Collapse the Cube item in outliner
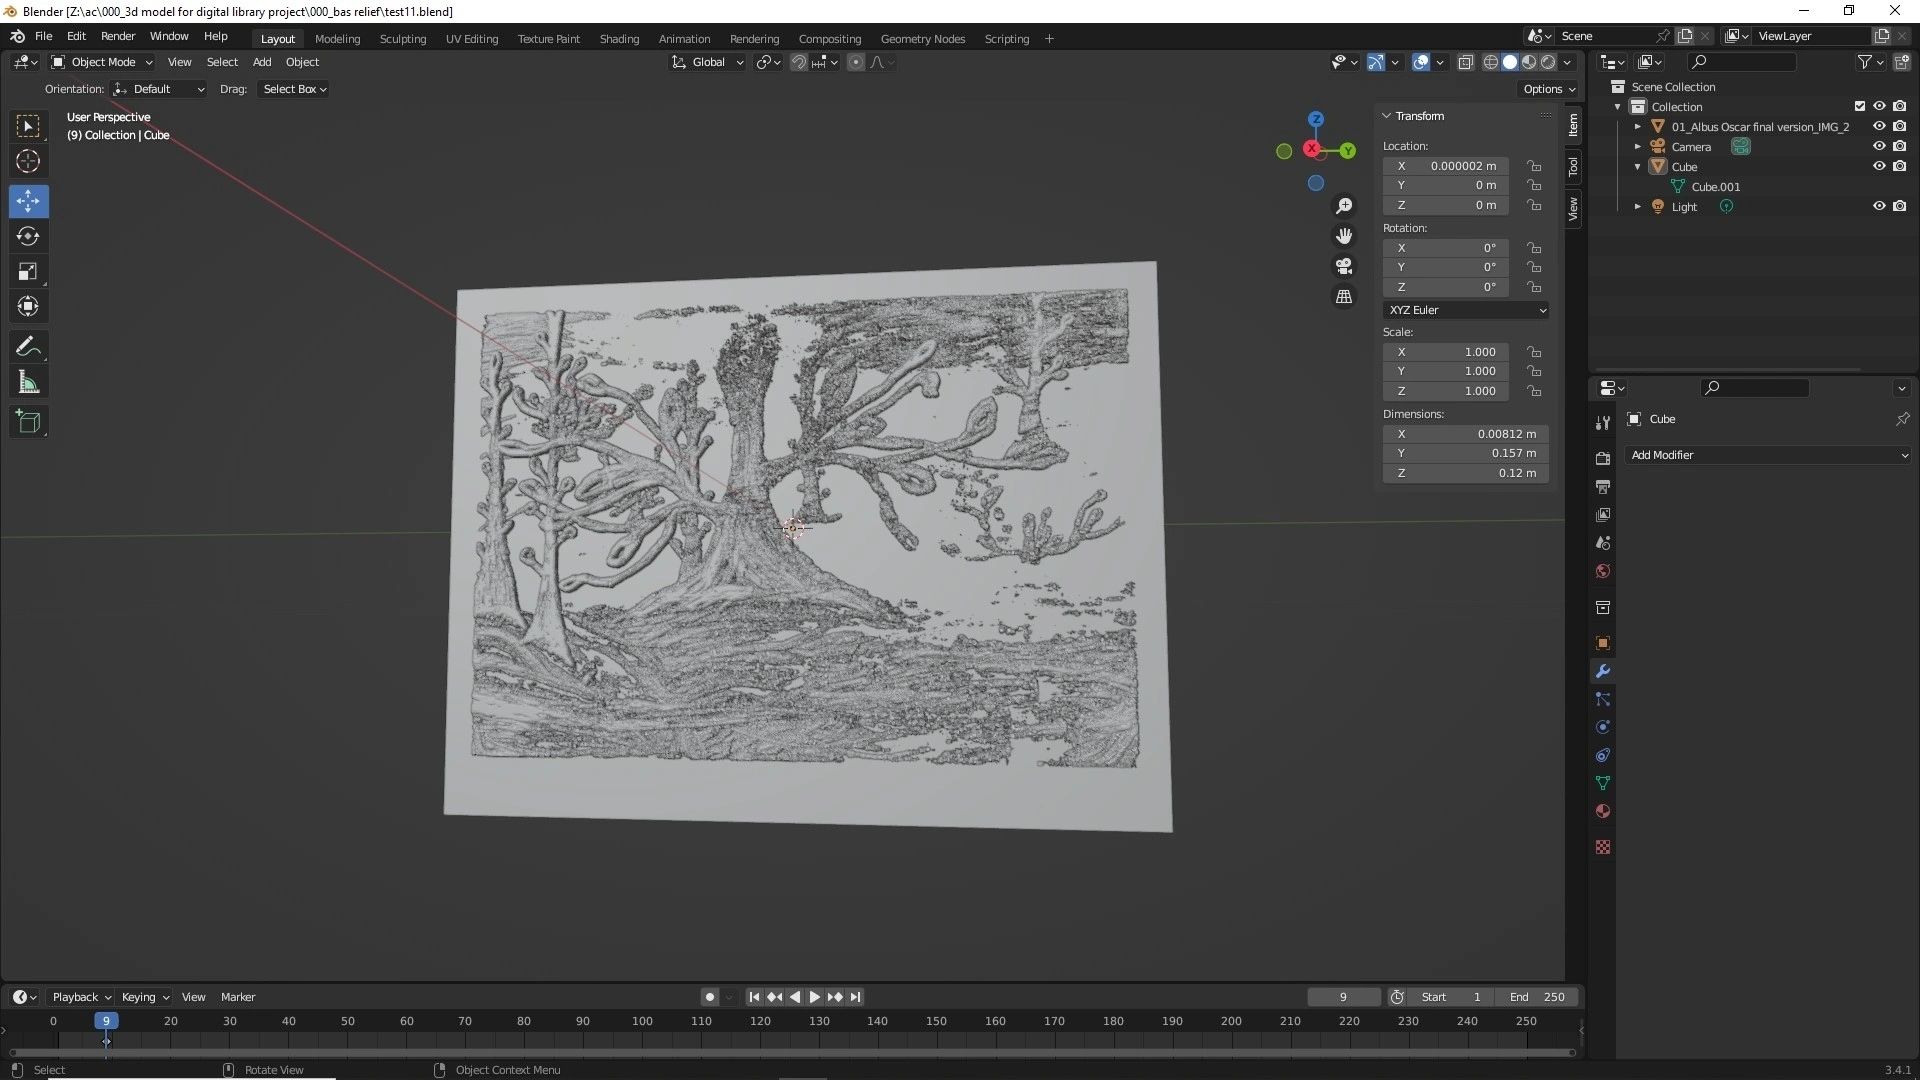Viewport: 1920px width, 1080px height. (x=1638, y=167)
